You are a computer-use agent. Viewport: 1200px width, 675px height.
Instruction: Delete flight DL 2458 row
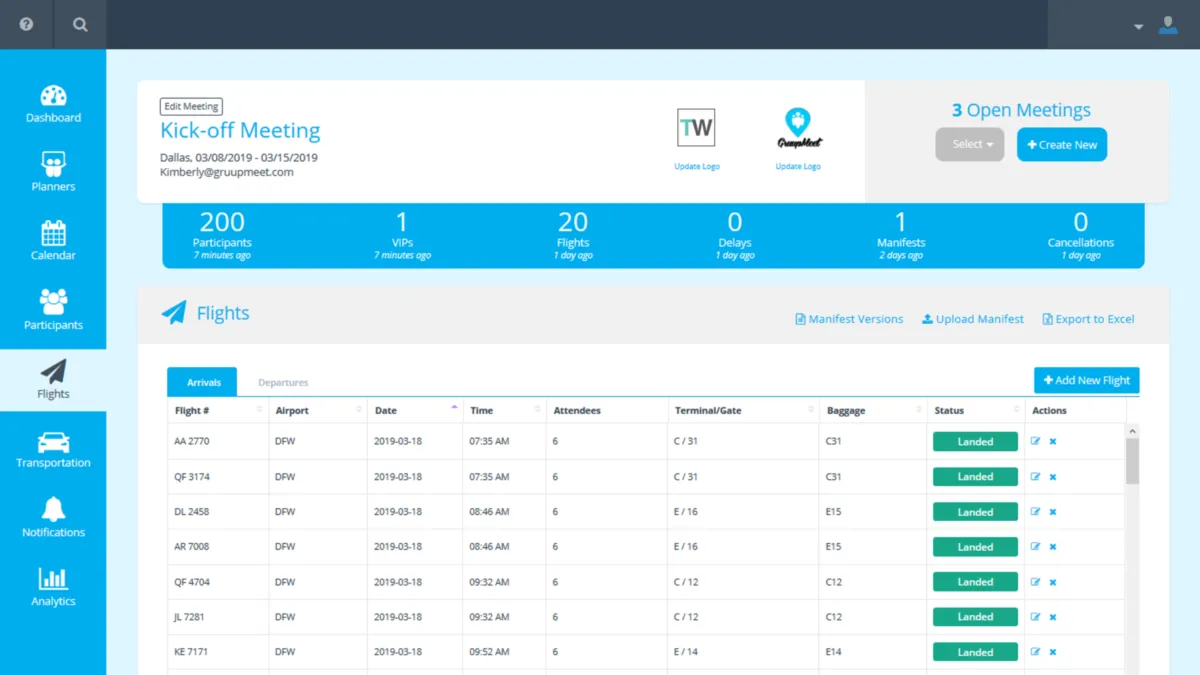(x=1053, y=512)
